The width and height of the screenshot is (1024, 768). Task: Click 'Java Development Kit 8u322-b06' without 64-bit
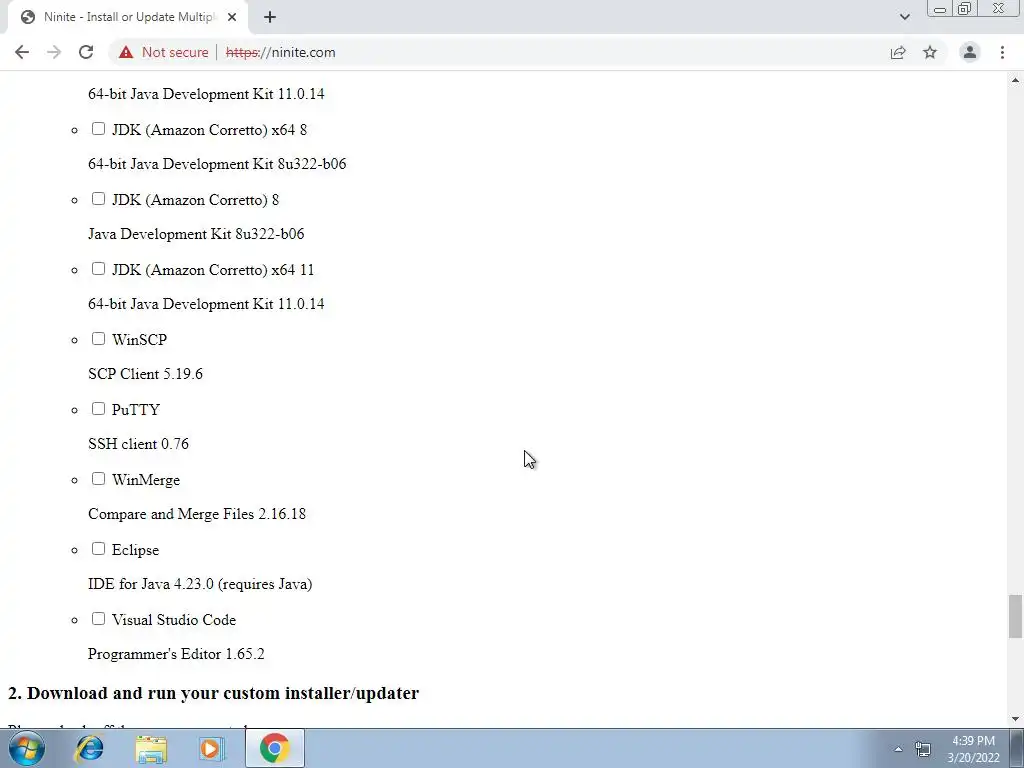tap(196, 234)
